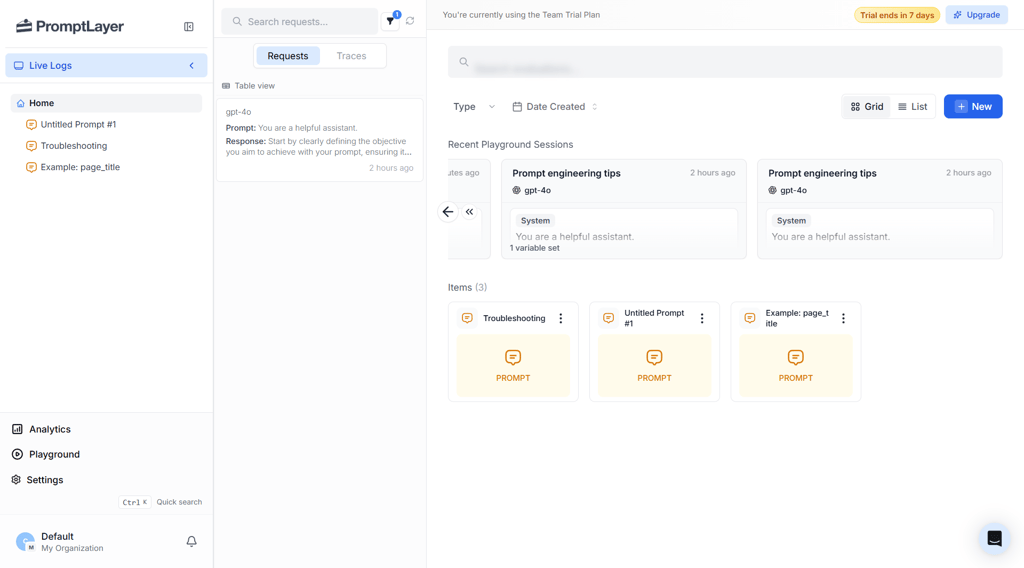Select Home in sidebar tree

106,103
